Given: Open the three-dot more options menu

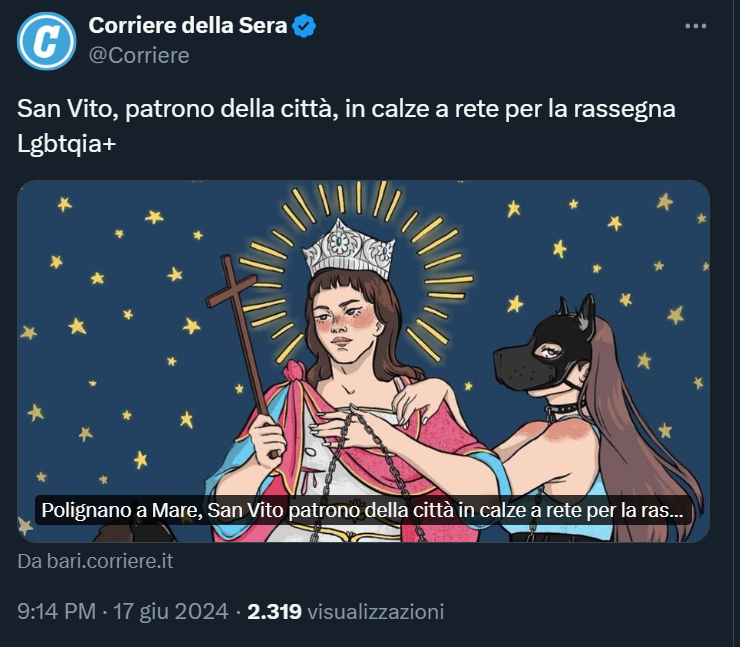Looking at the screenshot, I should 697,26.
